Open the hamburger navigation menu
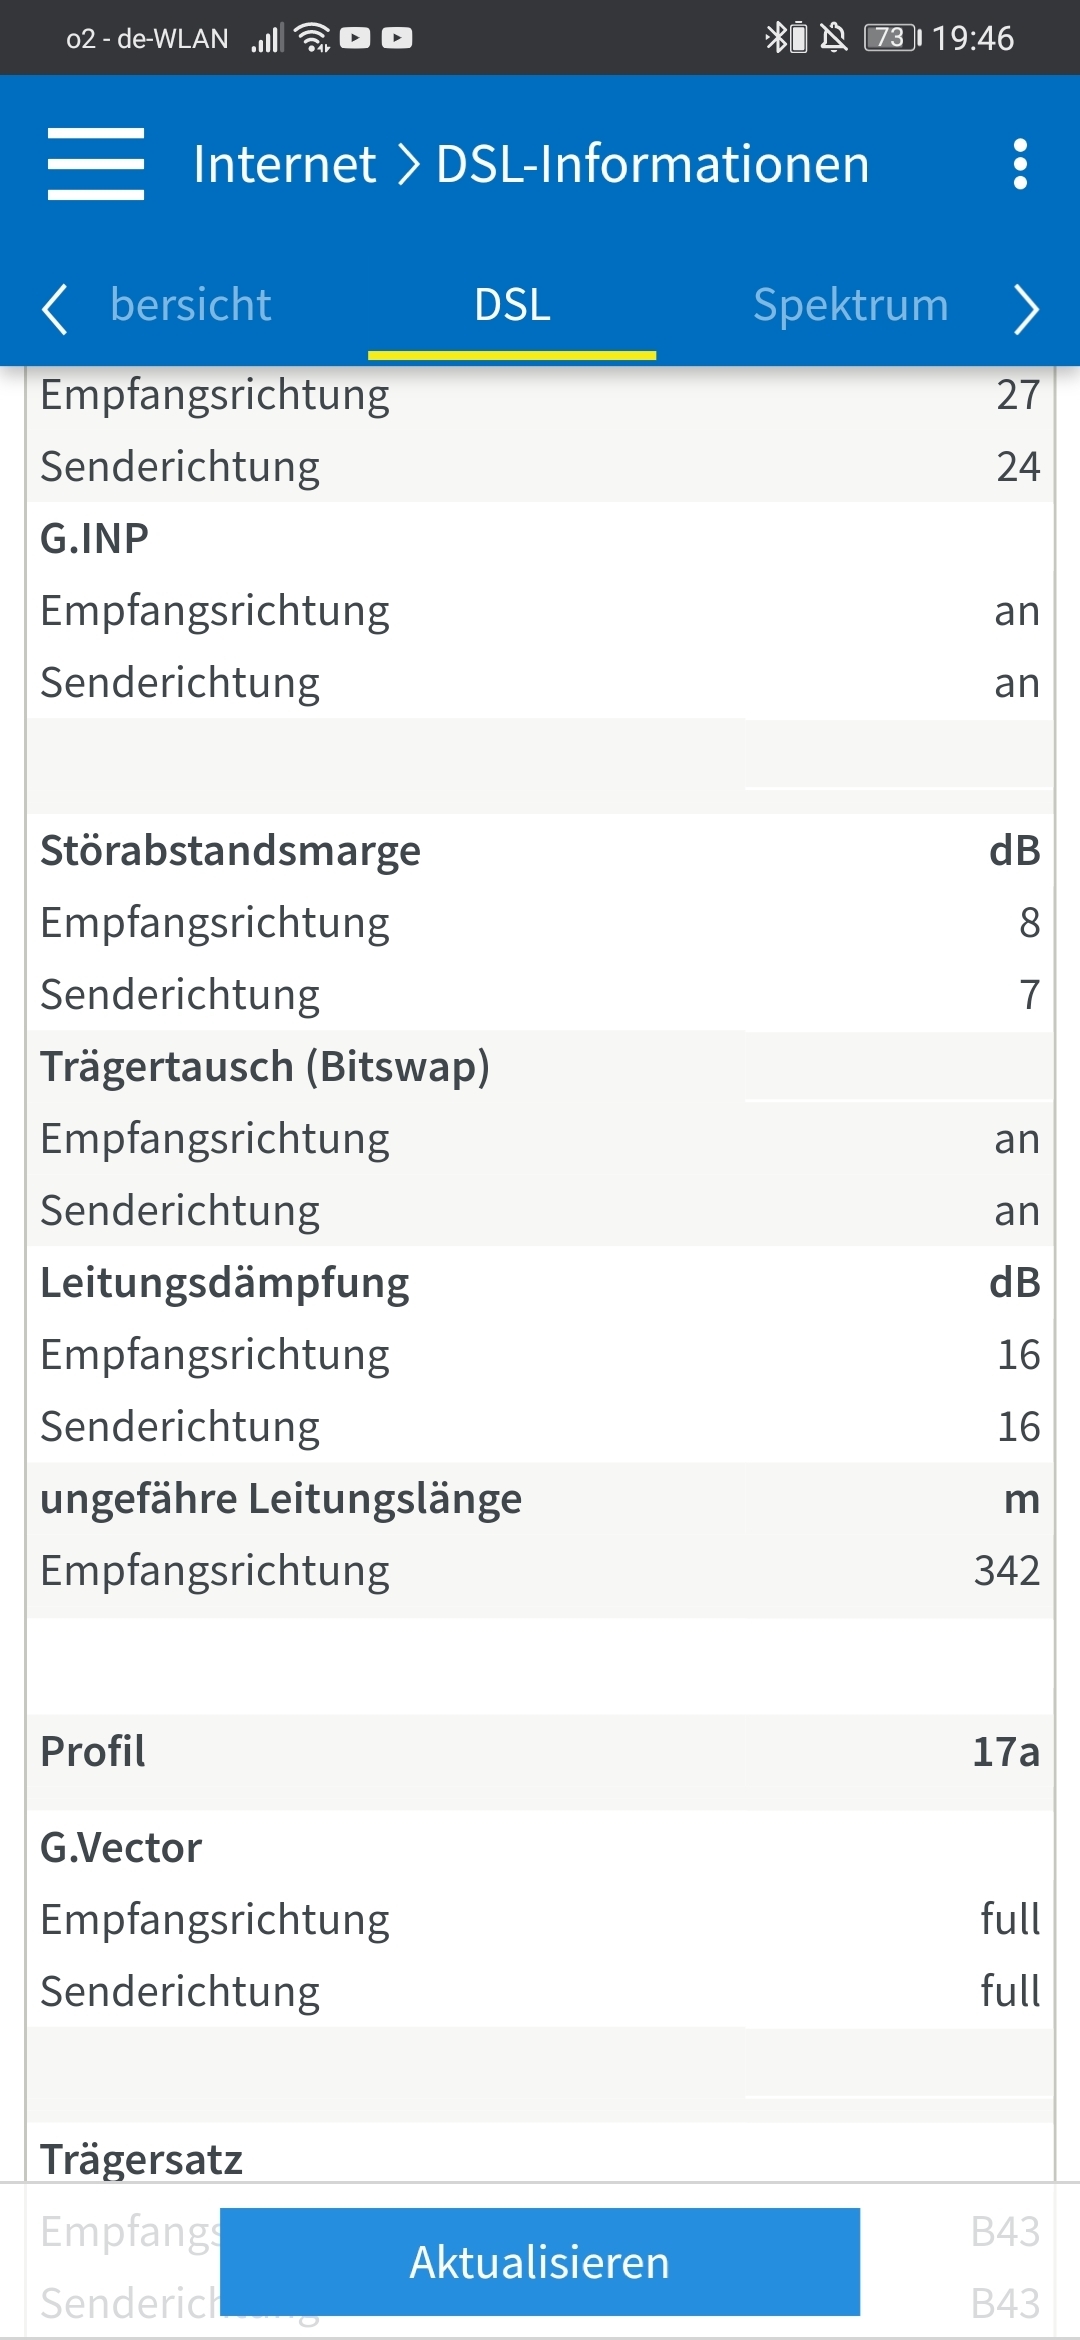This screenshot has width=1080, height=2340. pos(96,164)
